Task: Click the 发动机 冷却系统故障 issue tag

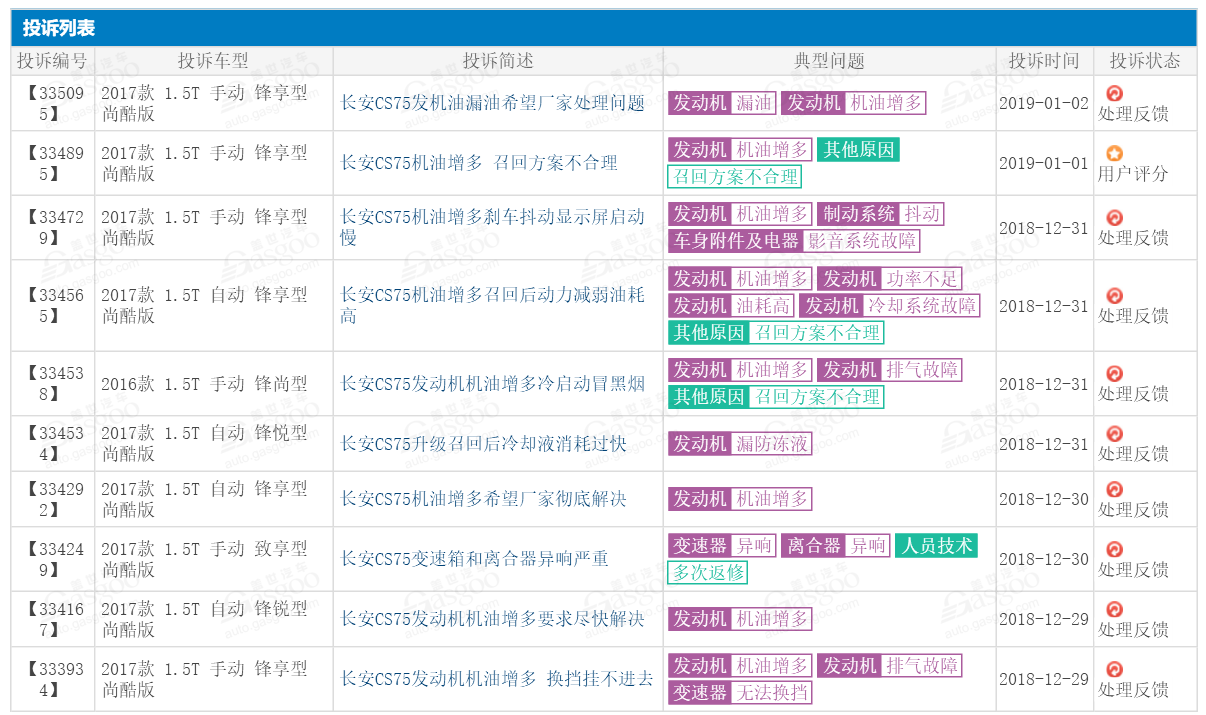Action: (890, 306)
